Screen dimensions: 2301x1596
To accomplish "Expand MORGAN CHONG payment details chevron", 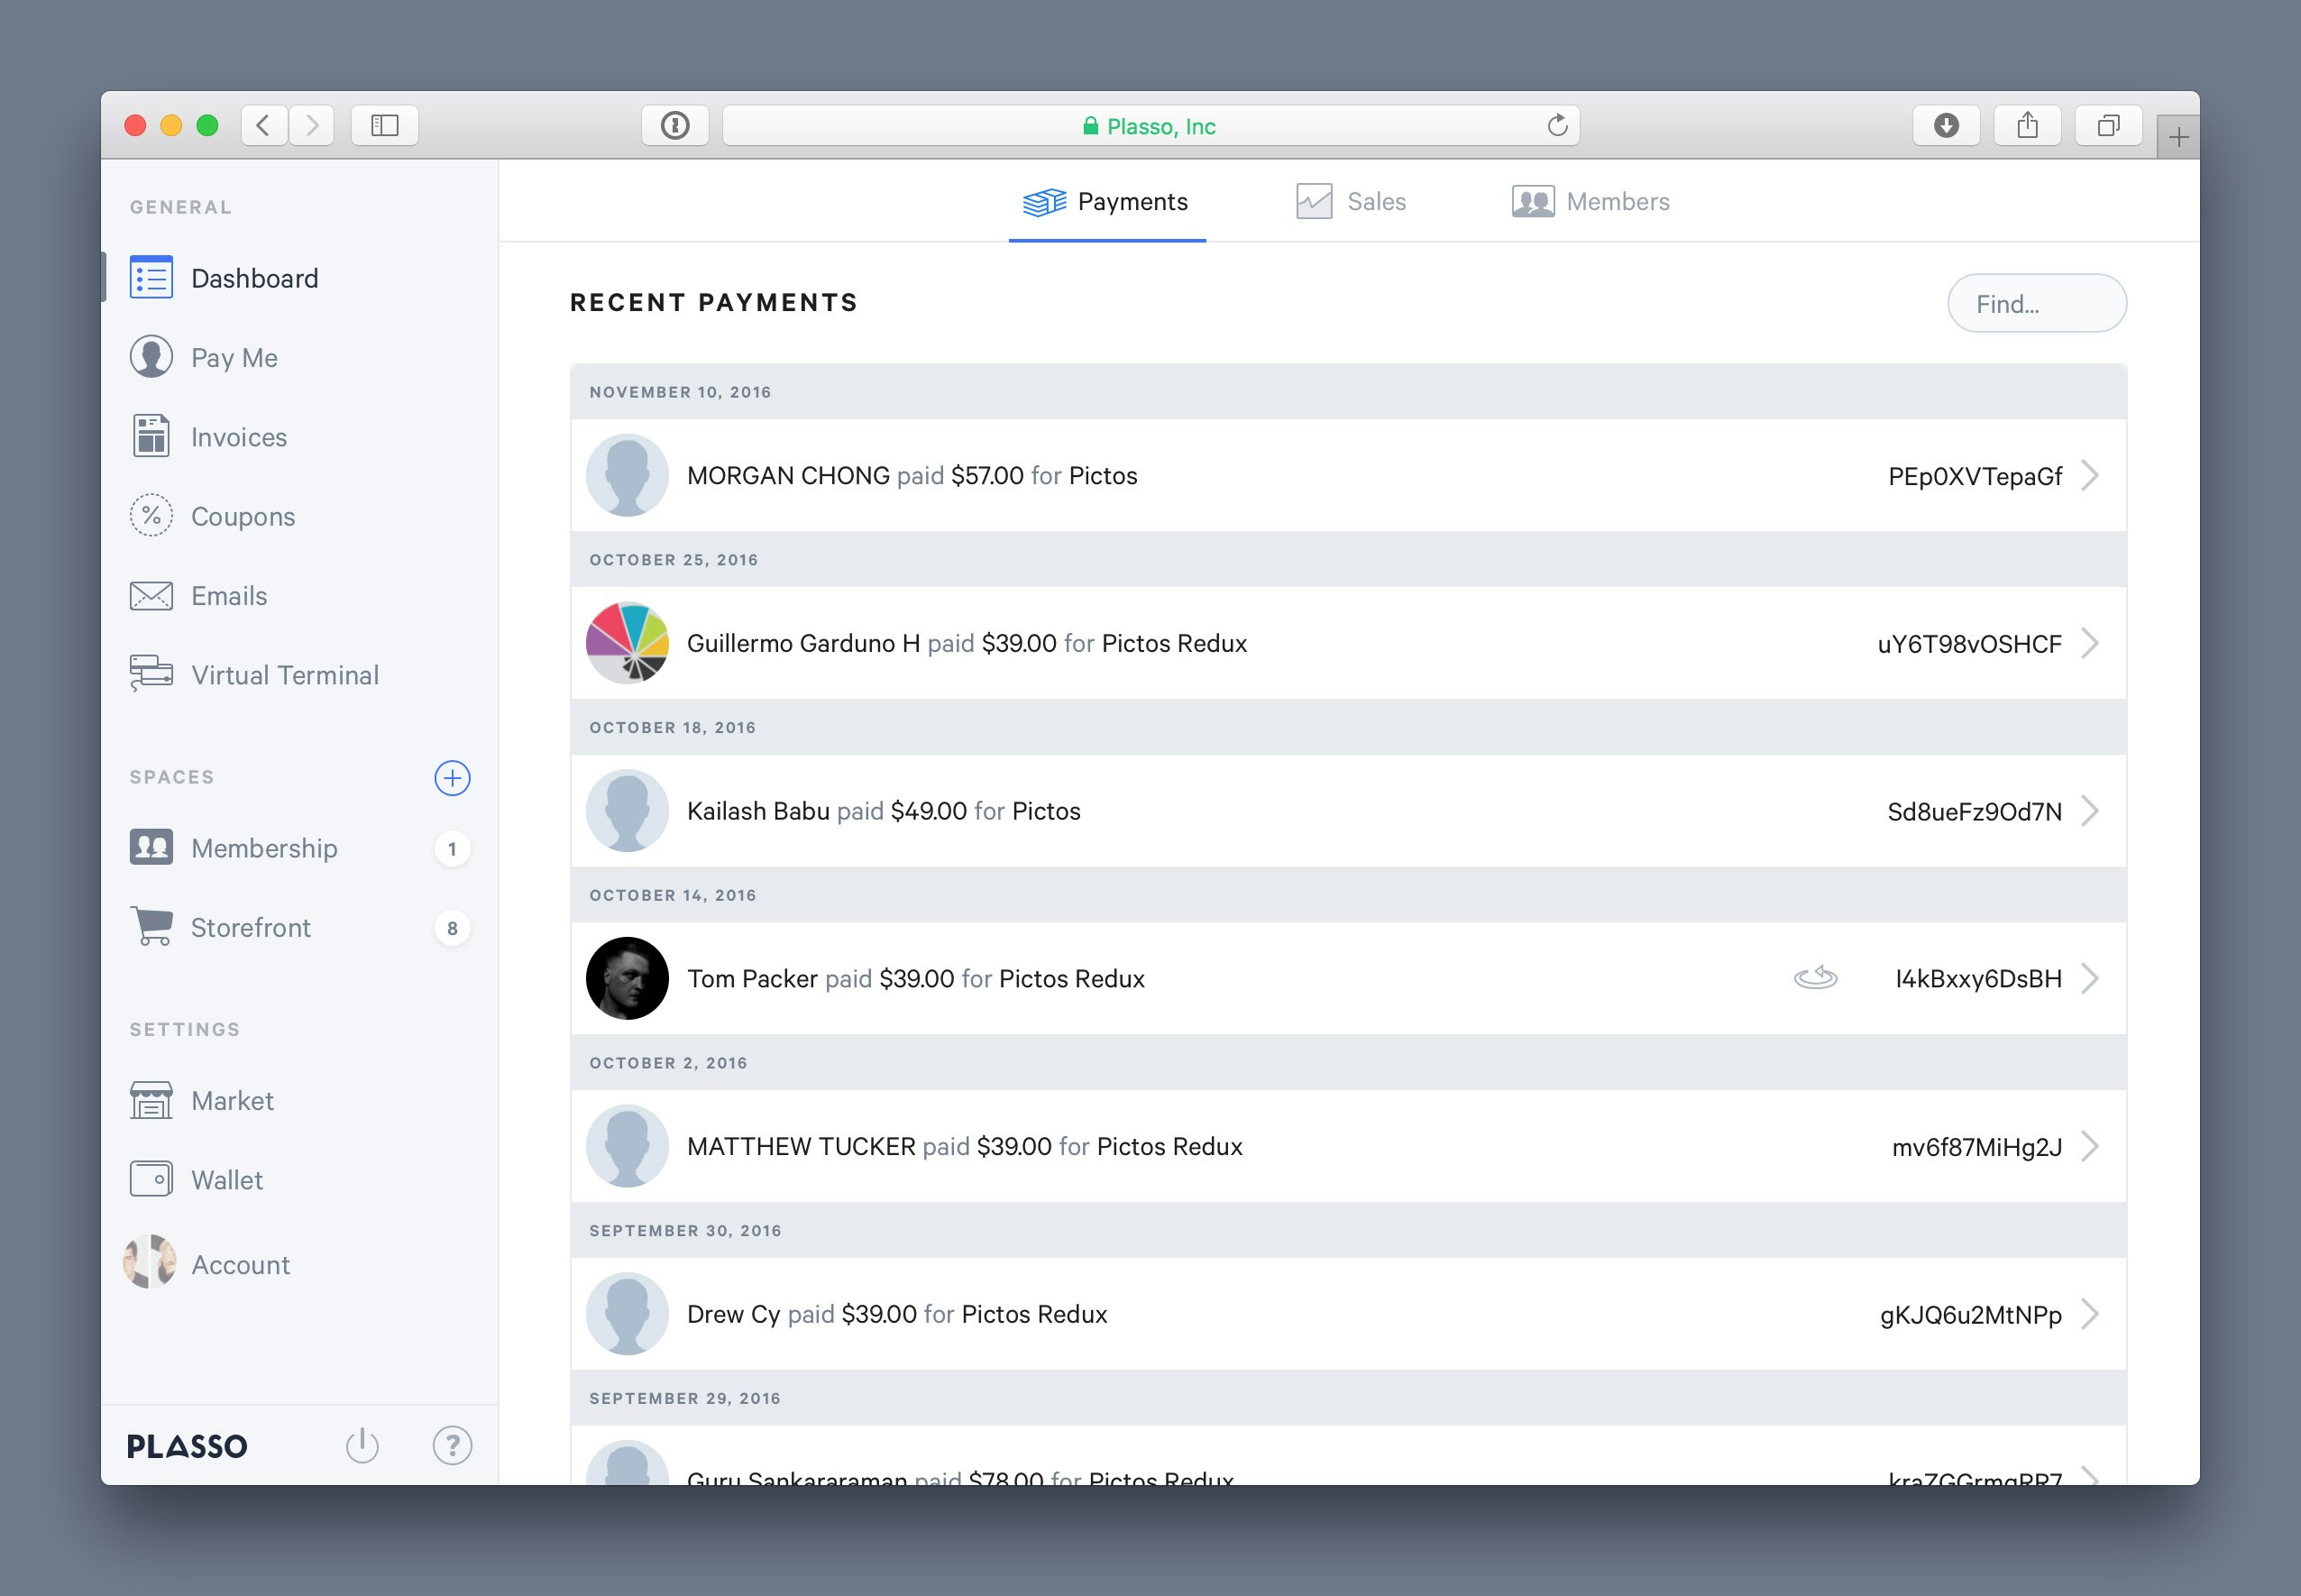I will 2090,475.
